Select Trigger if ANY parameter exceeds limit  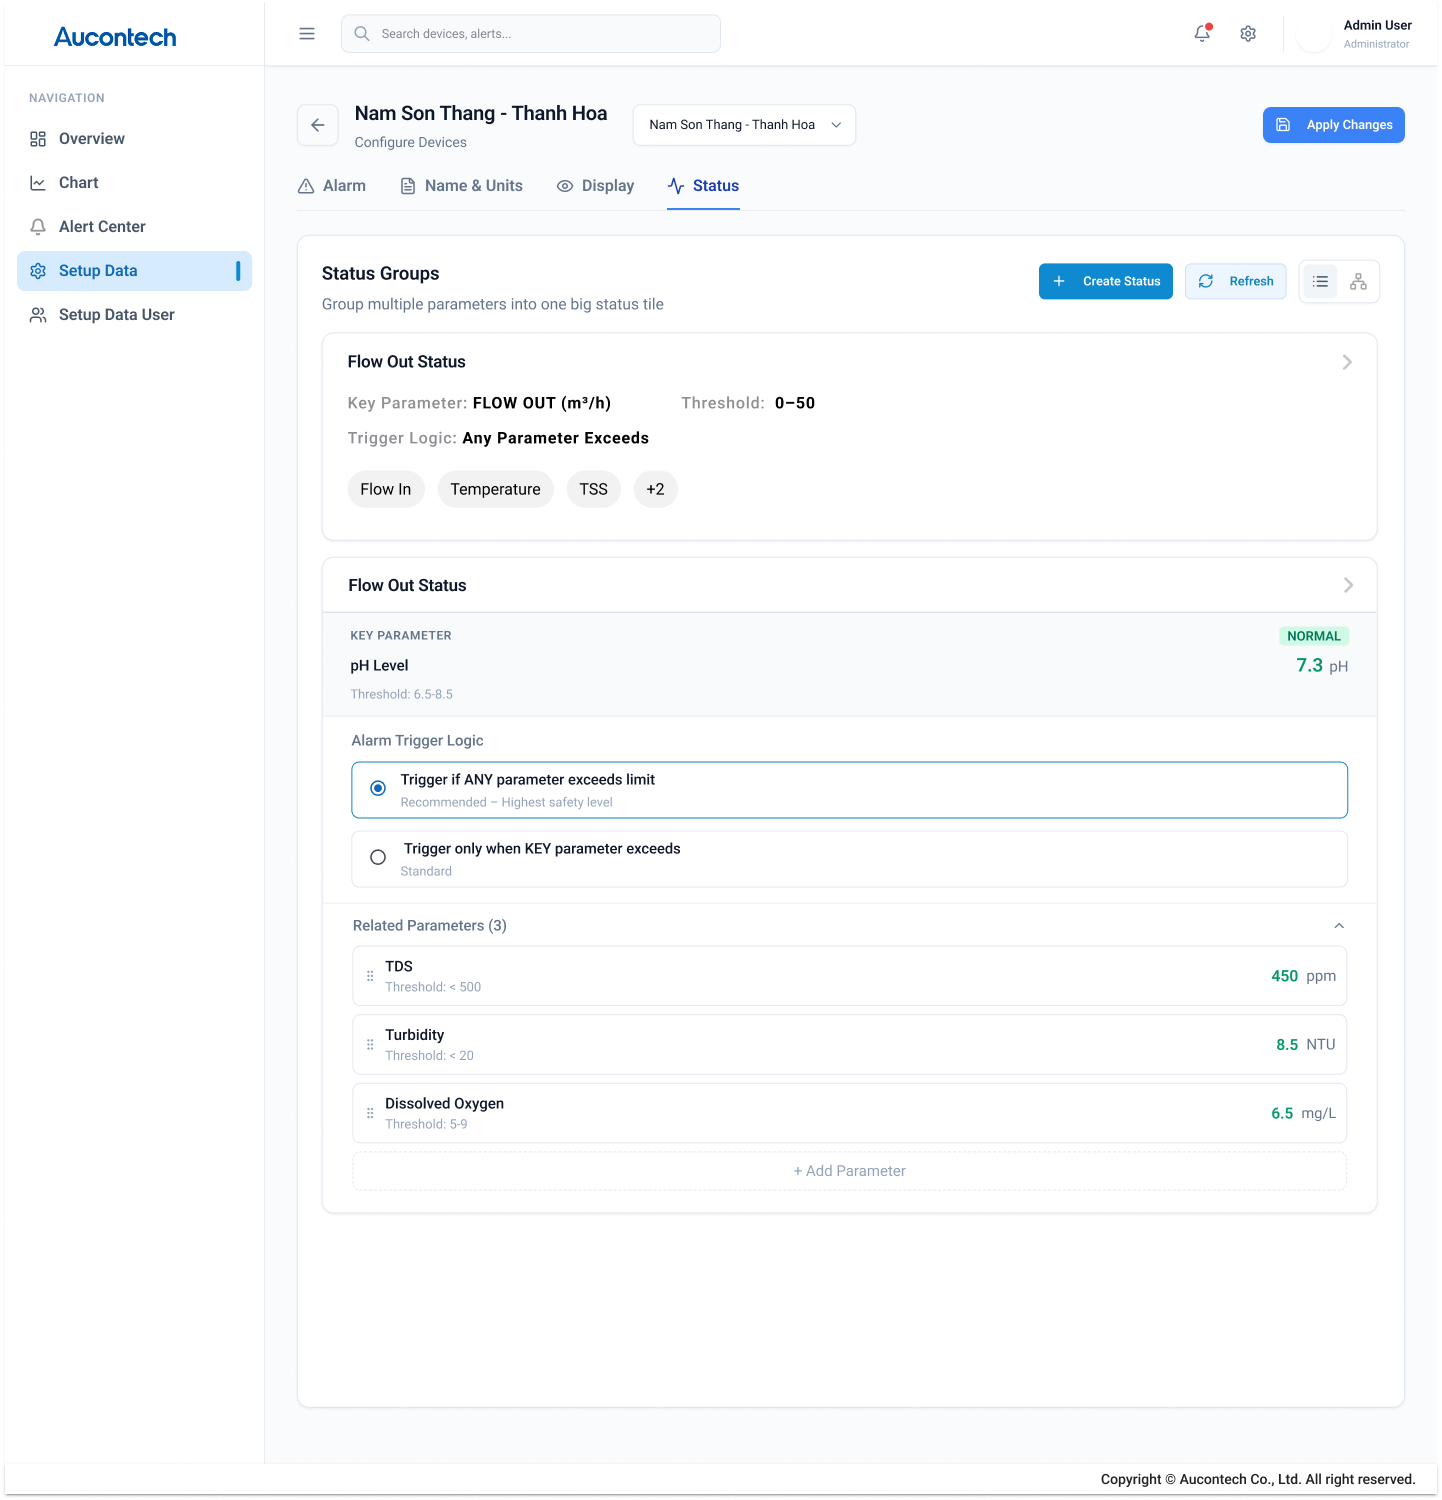[378, 788]
